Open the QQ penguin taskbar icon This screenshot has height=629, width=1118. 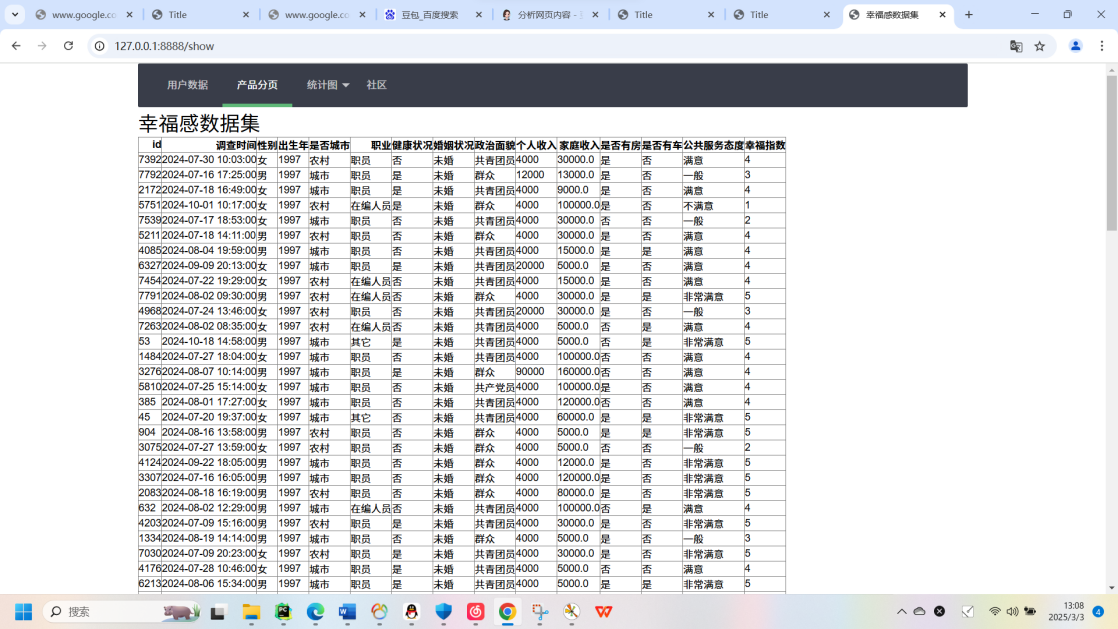tap(411, 612)
